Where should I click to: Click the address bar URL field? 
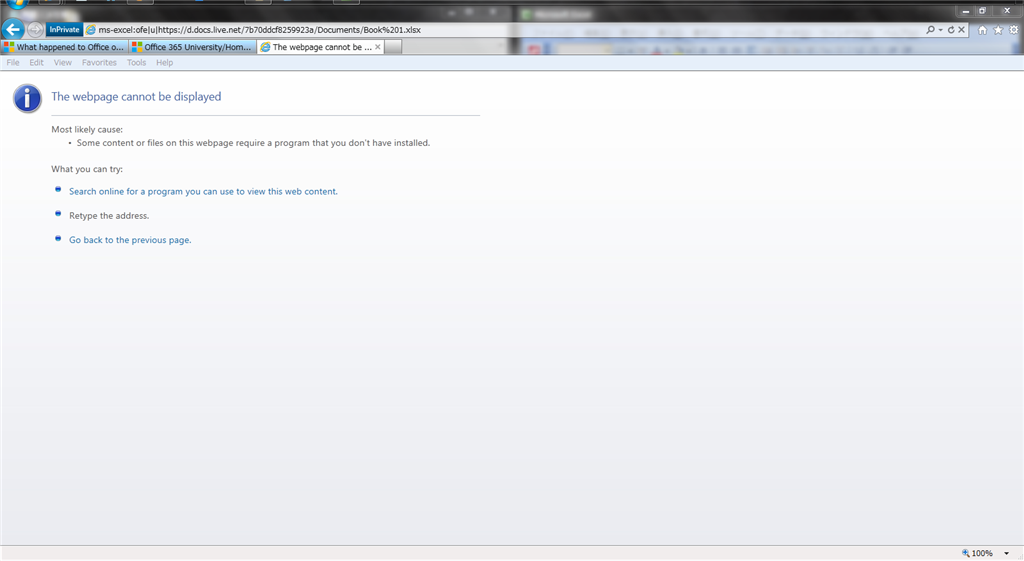[509, 29]
